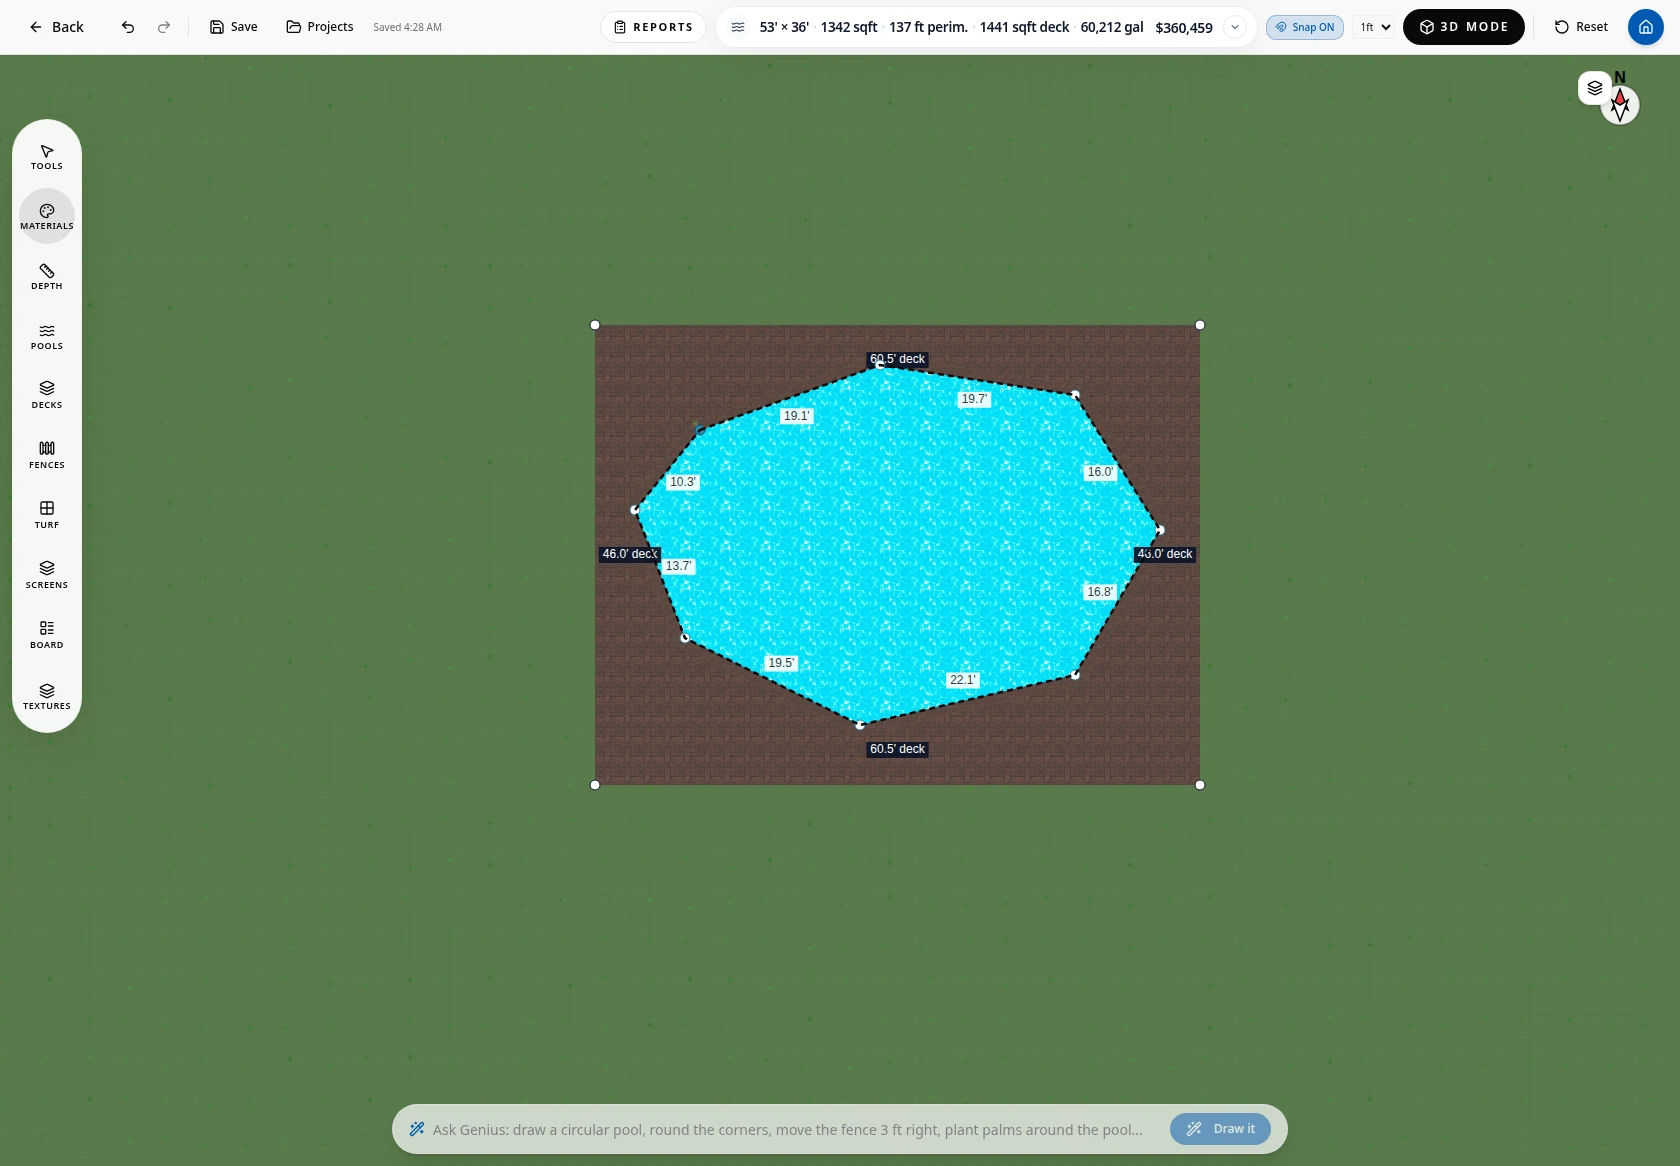
Task: Open the Screens tool
Action: pos(47,576)
